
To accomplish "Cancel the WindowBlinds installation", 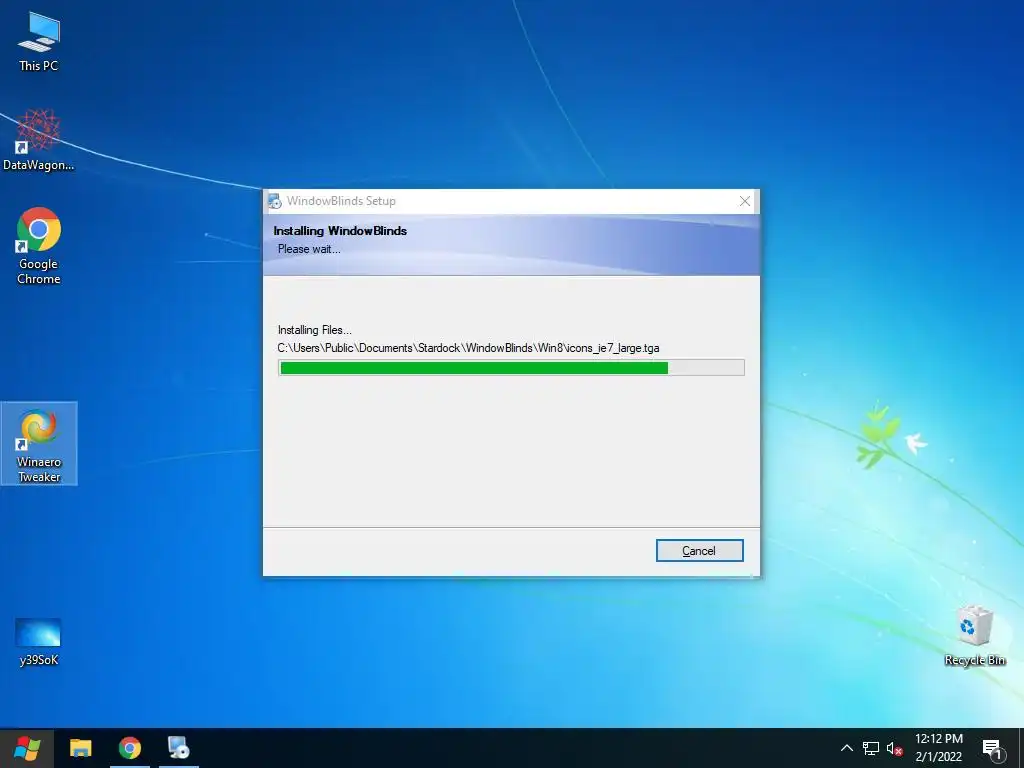I will click(x=699, y=551).
